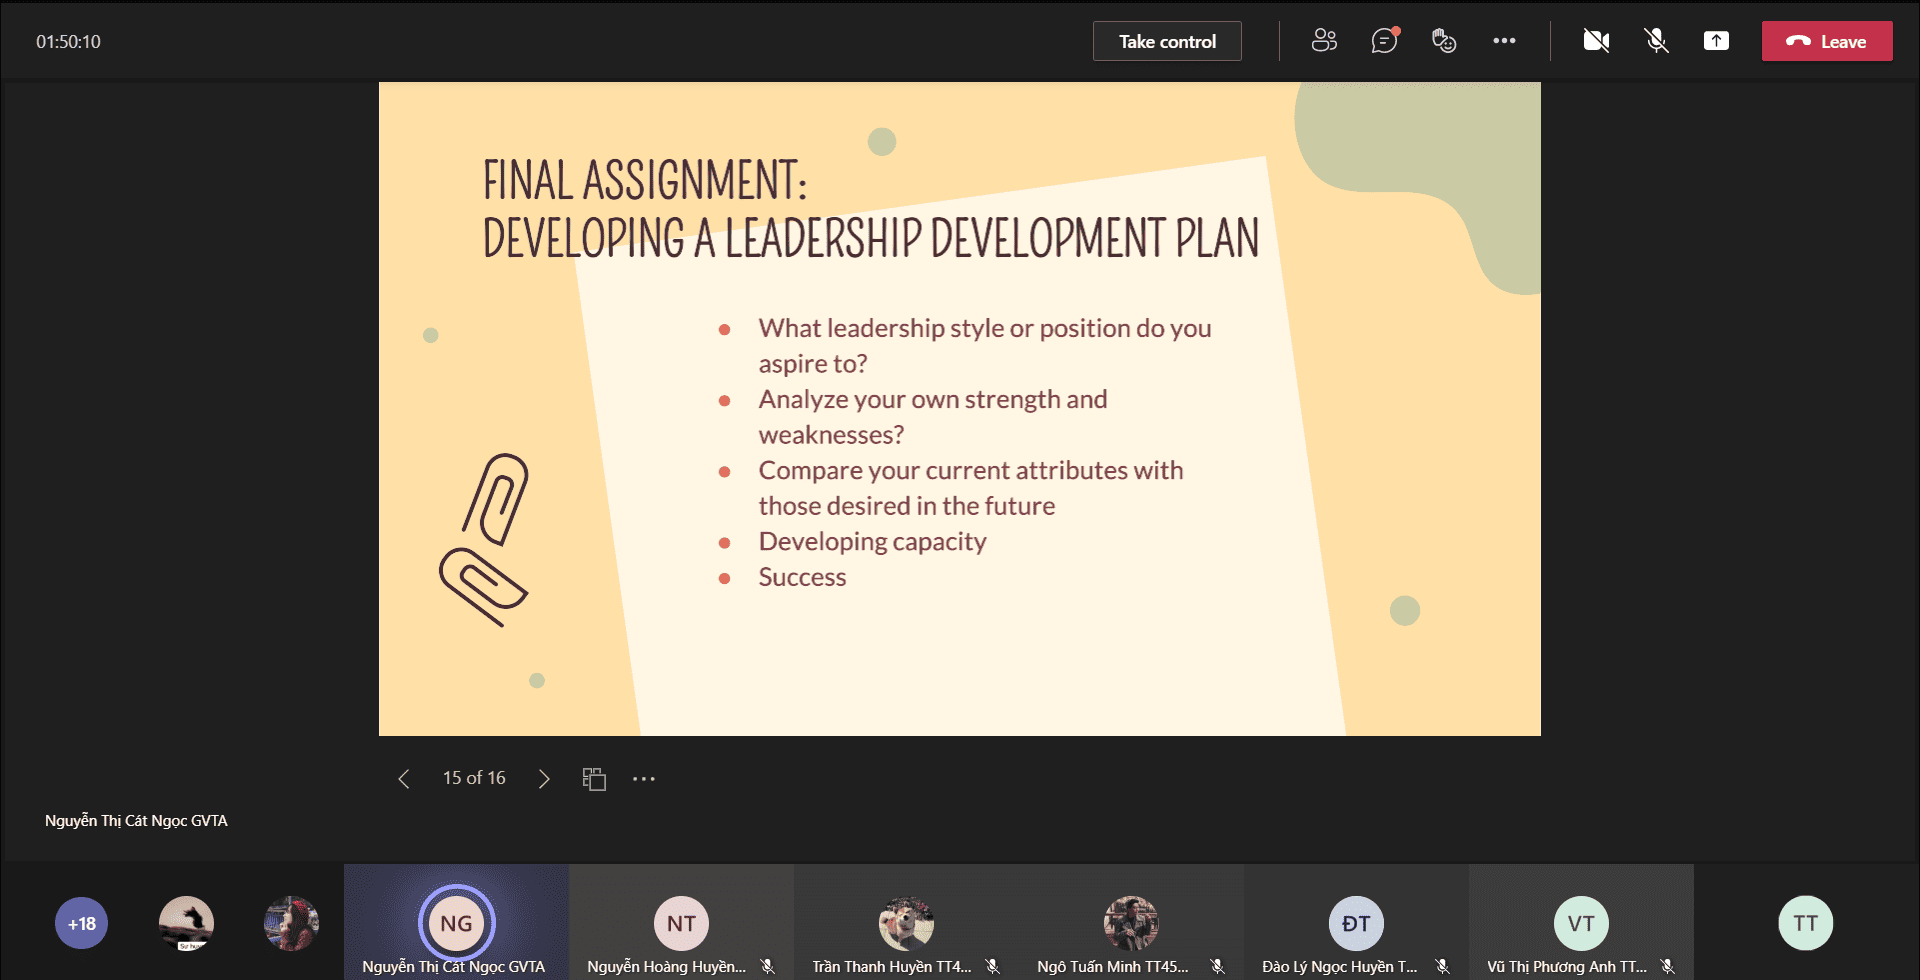Click muted mic icon beside Nguyễn Hoàng Huyền

(767, 966)
